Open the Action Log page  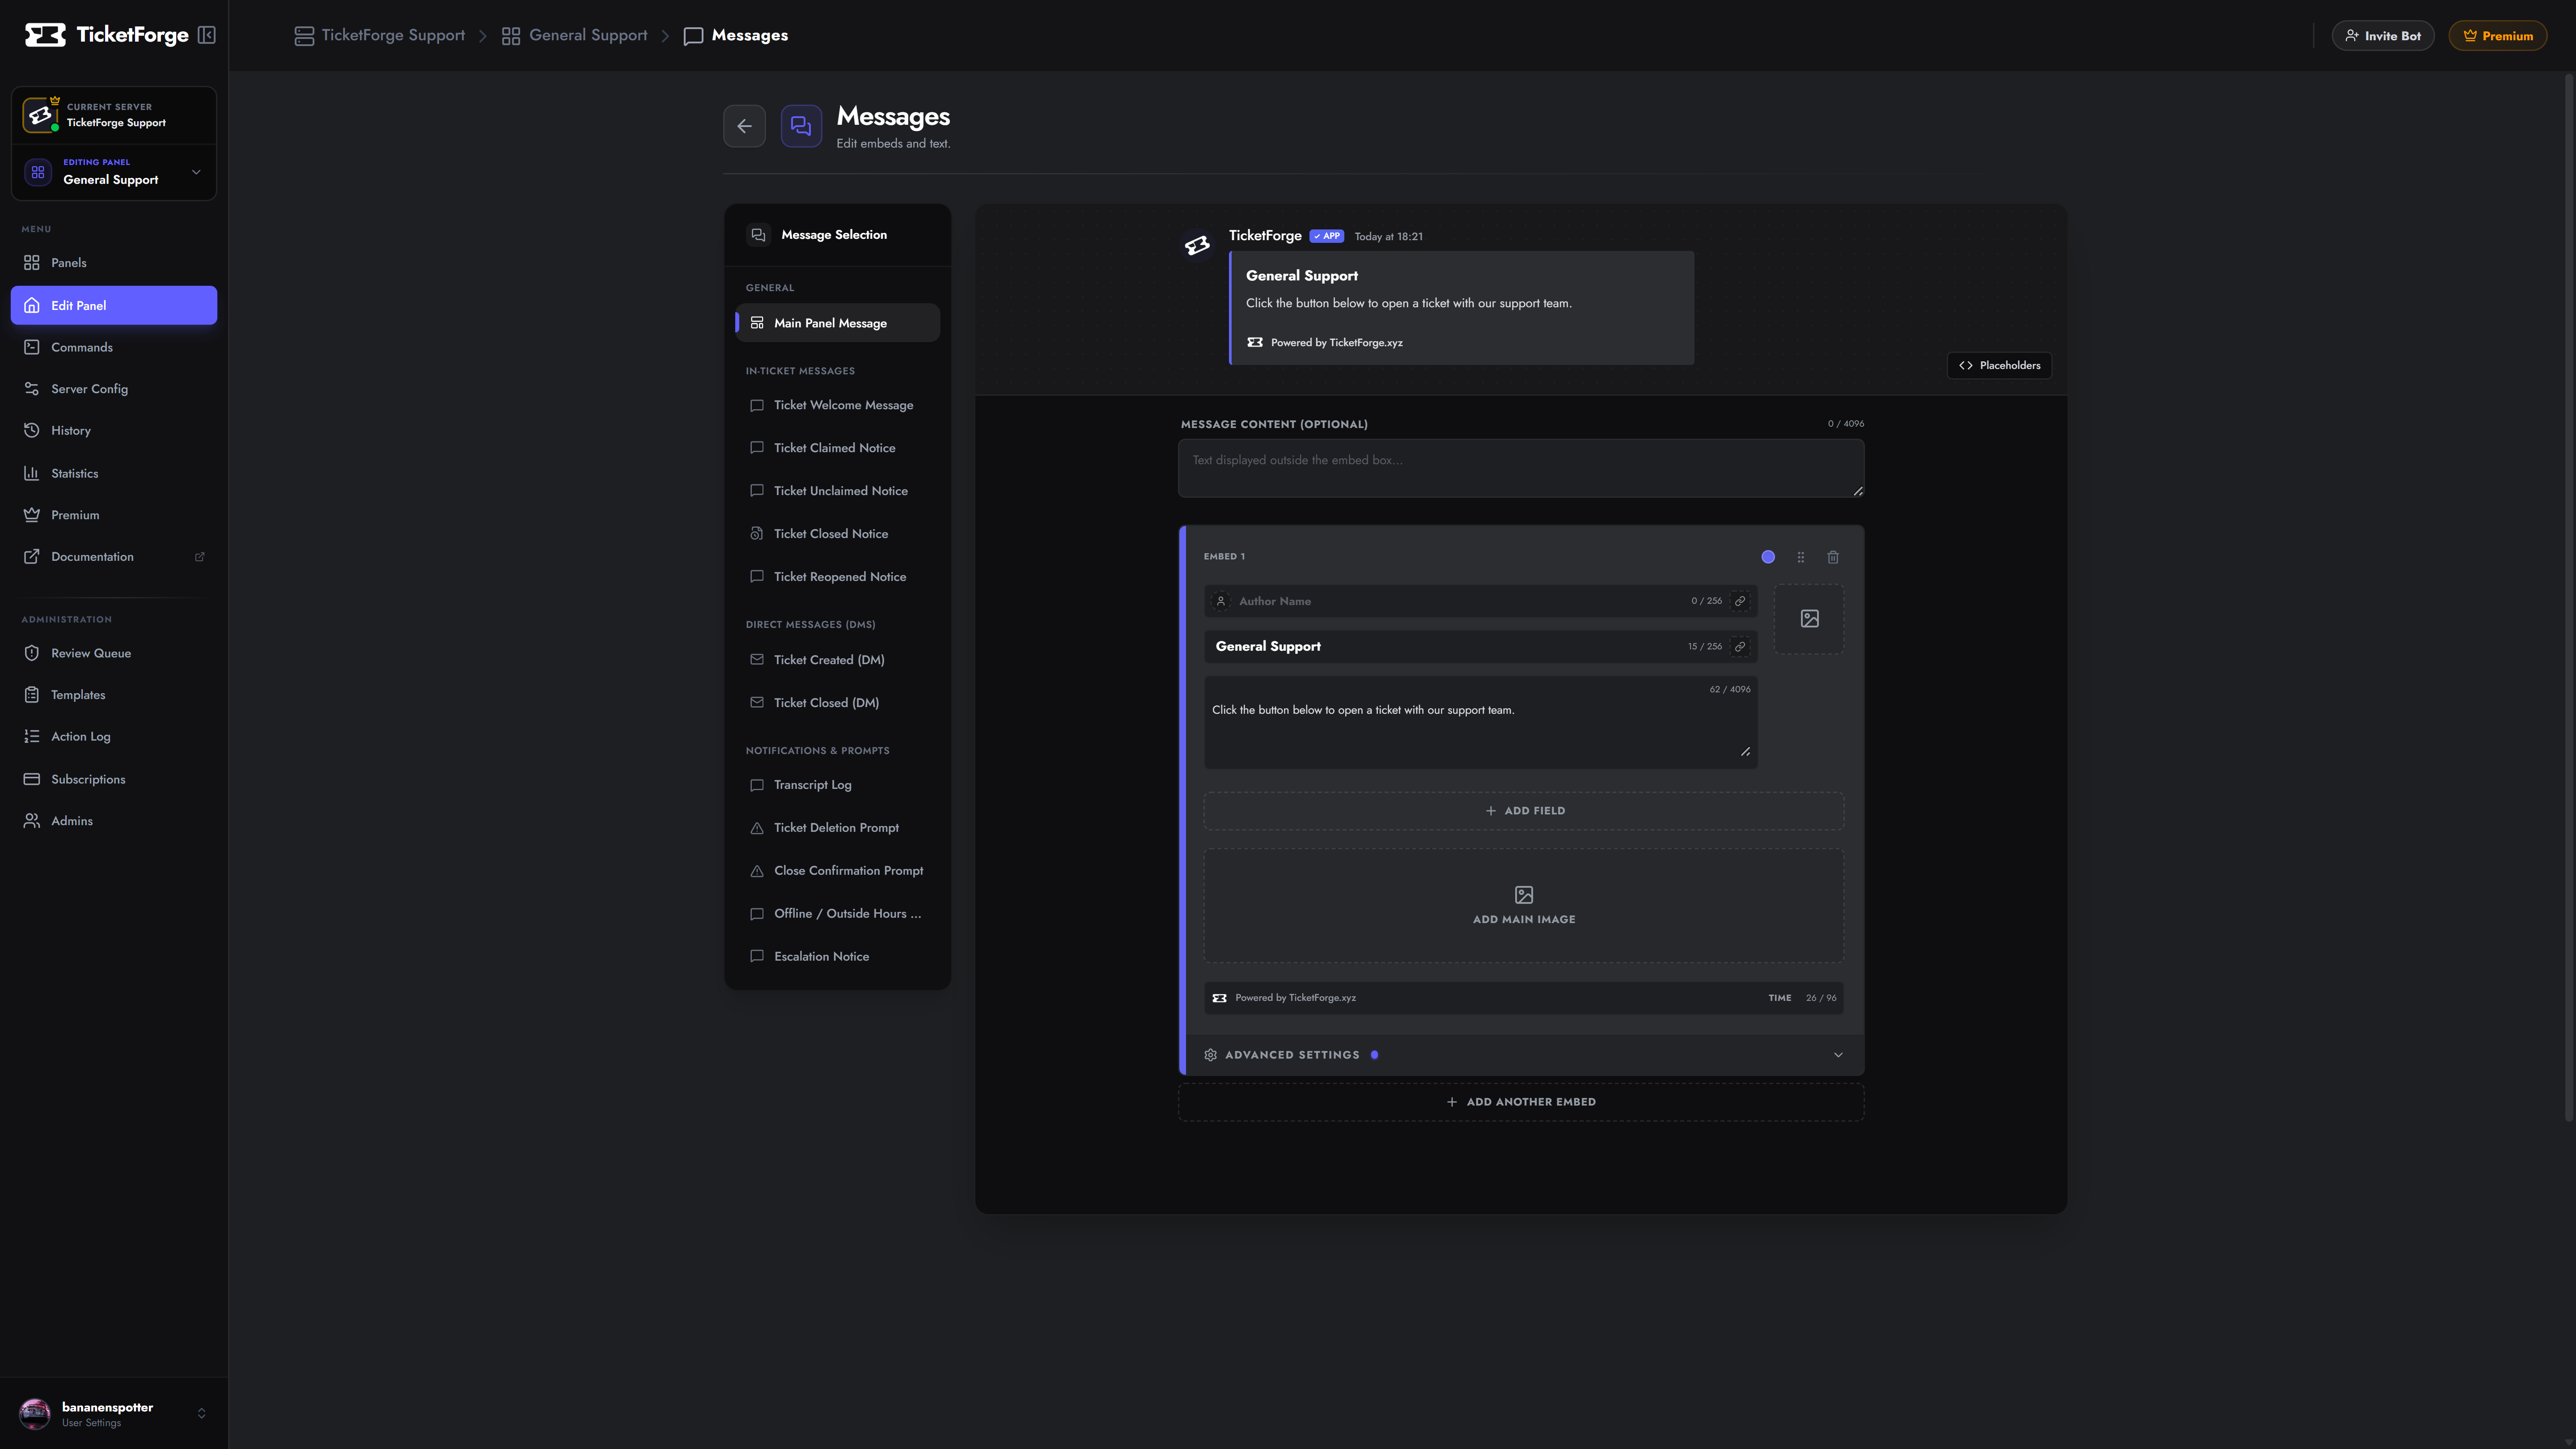114,737
